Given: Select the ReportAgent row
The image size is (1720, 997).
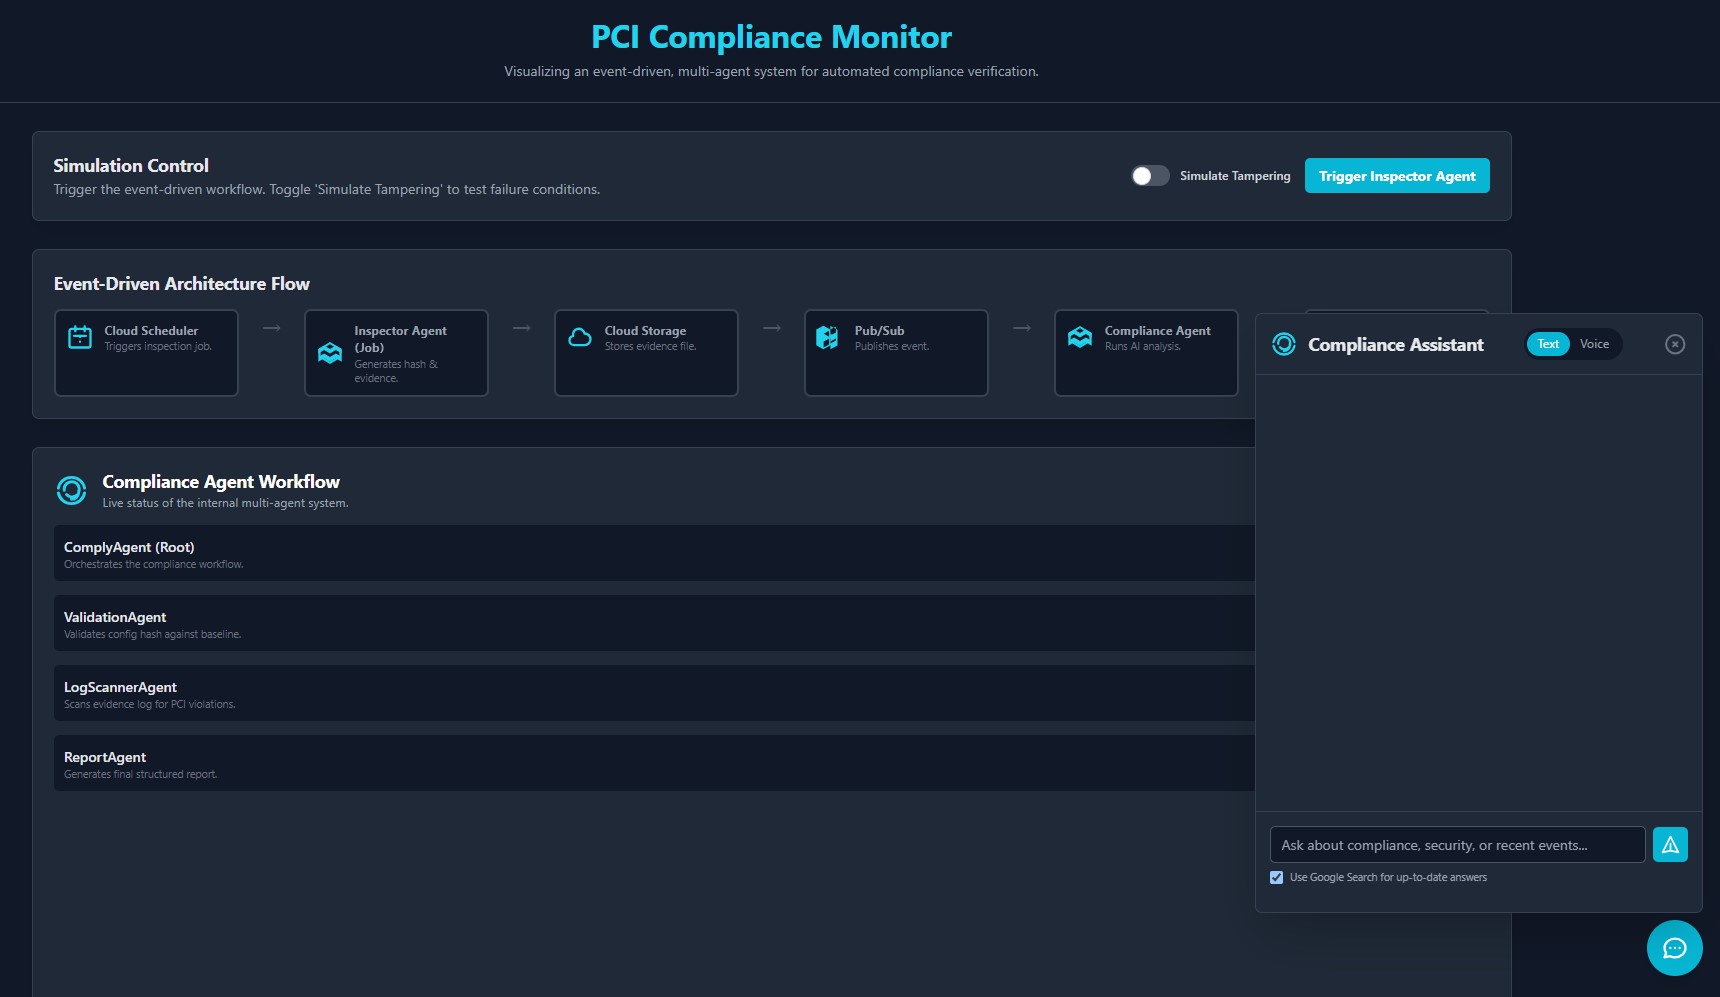Looking at the screenshot, I should tap(654, 763).
